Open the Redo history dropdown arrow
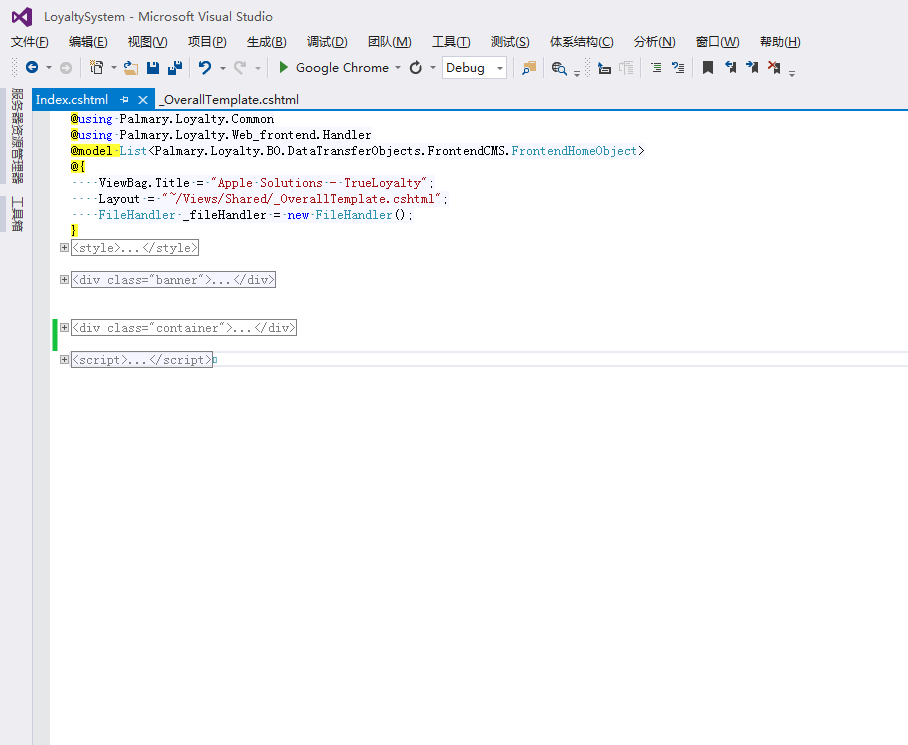This screenshot has height=745, width=908. pyautogui.click(x=258, y=68)
